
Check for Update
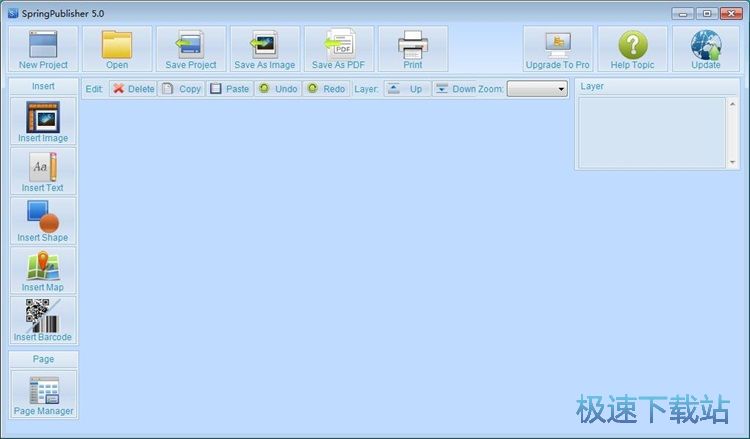[x=706, y=49]
